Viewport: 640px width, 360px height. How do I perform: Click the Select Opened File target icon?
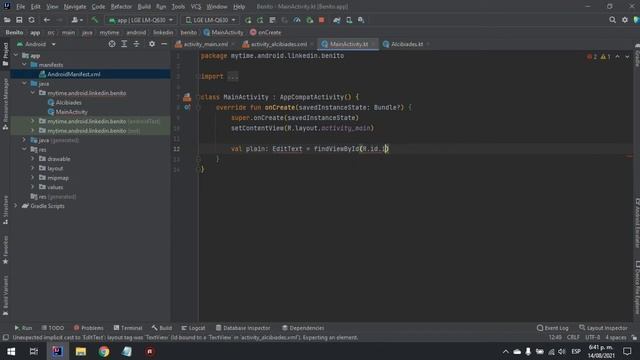tap(112, 44)
